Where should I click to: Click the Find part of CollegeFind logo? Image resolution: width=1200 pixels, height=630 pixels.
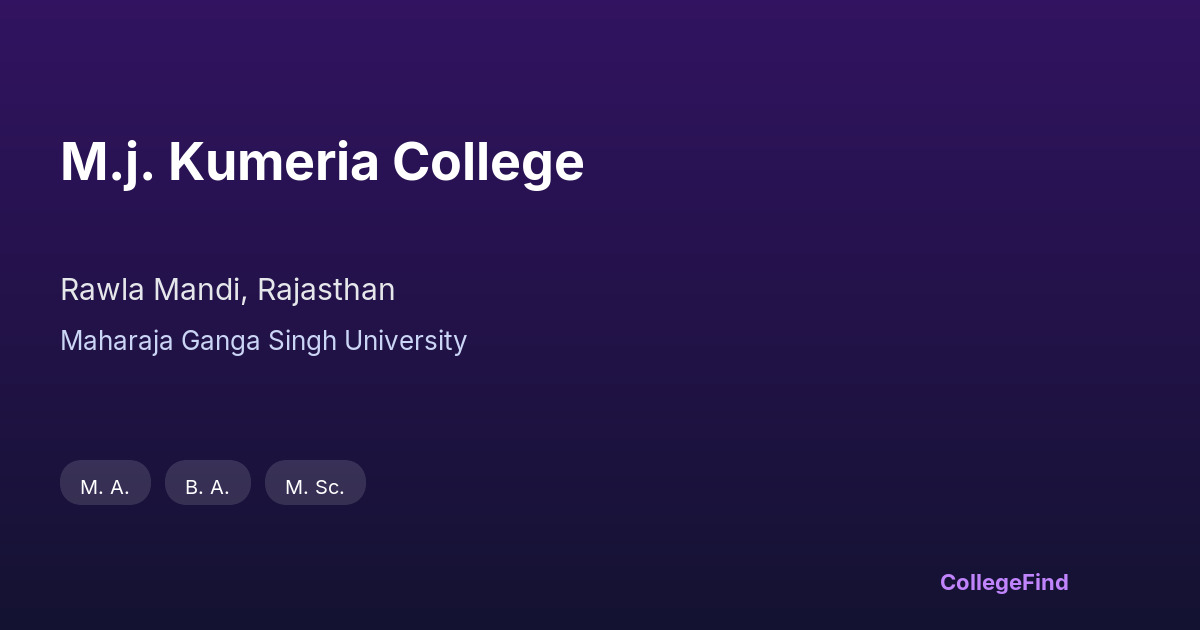click(x=1046, y=582)
